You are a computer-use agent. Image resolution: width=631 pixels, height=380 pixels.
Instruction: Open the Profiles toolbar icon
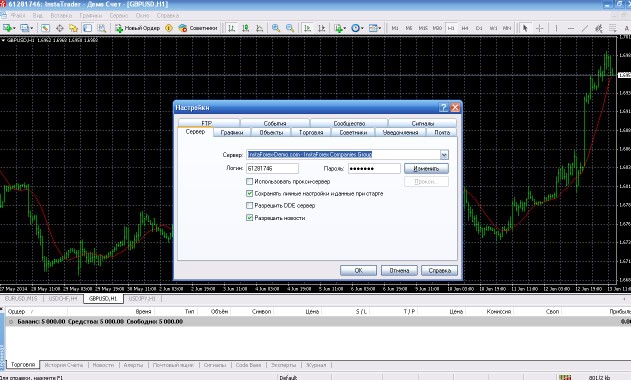(x=25, y=28)
